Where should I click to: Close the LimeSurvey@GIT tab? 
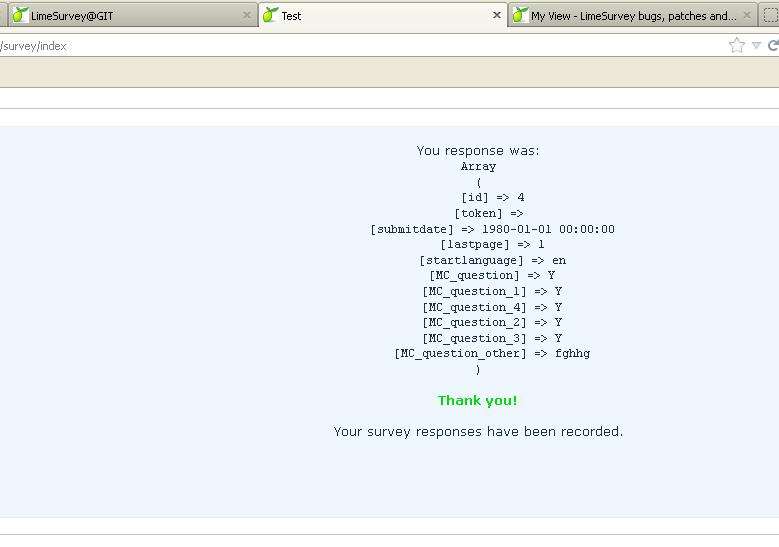click(246, 15)
